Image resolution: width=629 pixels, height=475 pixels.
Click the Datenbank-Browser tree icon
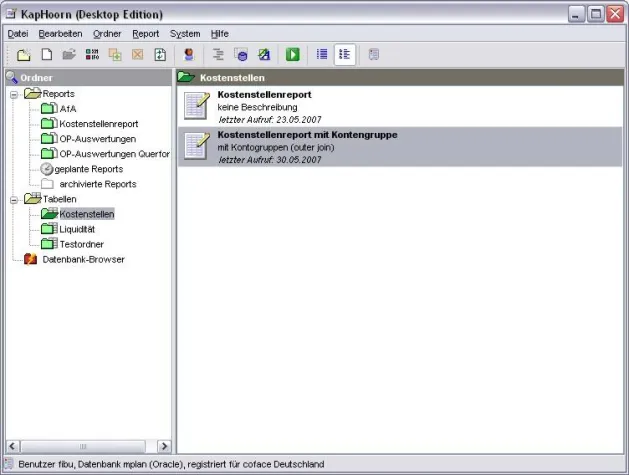point(30,259)
